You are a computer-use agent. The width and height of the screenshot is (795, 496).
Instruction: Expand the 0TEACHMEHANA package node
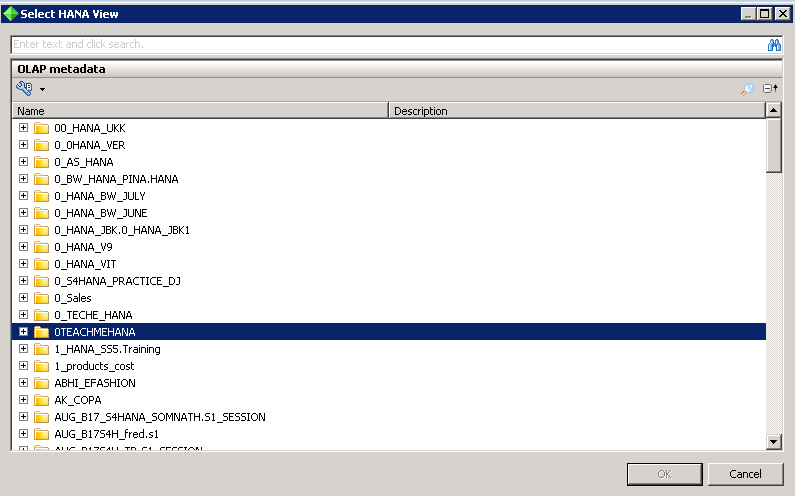tap(23, 332)
